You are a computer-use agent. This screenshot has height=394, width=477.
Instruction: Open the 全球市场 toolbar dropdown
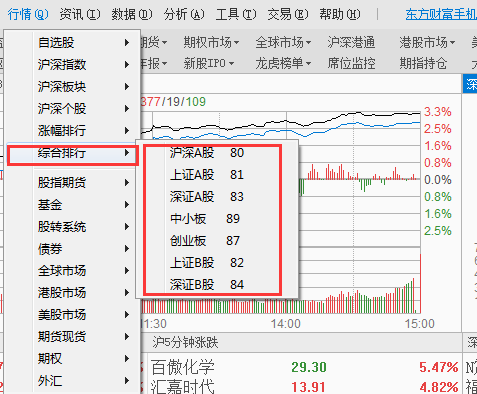point(283,42)
